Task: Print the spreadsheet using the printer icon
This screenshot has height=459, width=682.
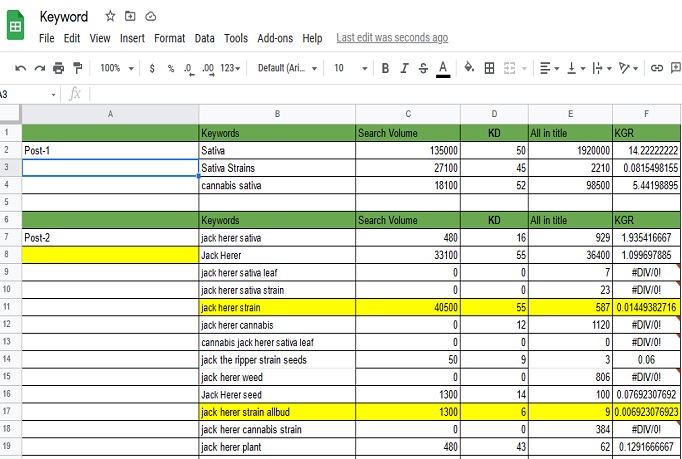Action: (58, 68)
